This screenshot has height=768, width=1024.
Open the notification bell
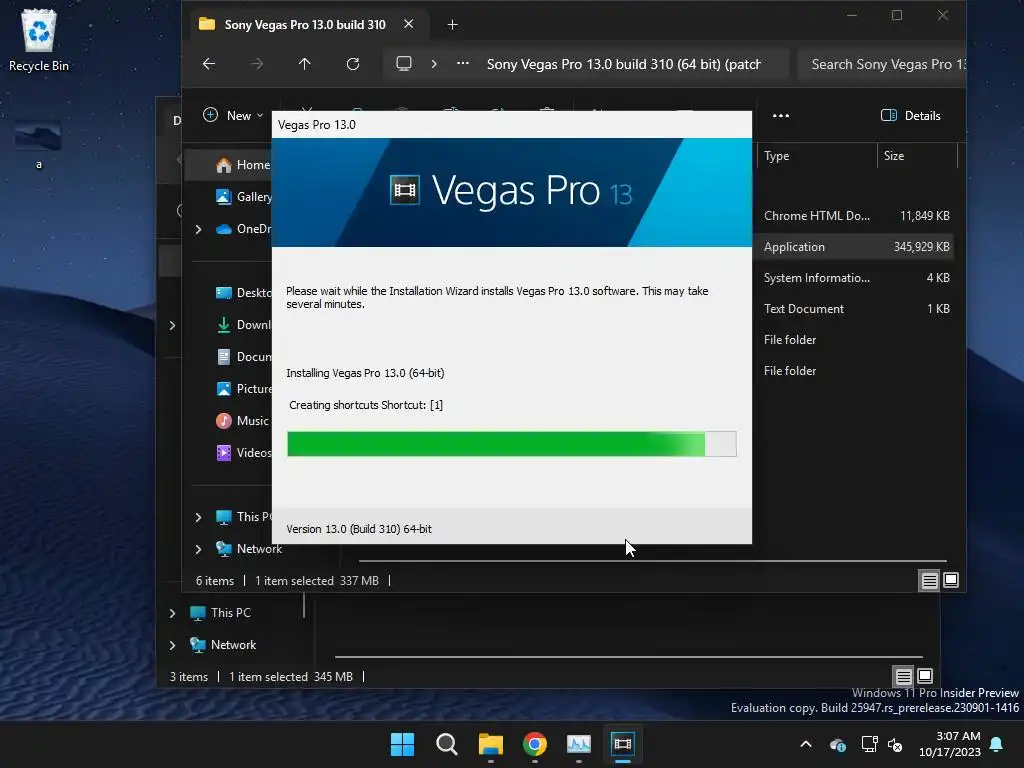pos(997,744)
